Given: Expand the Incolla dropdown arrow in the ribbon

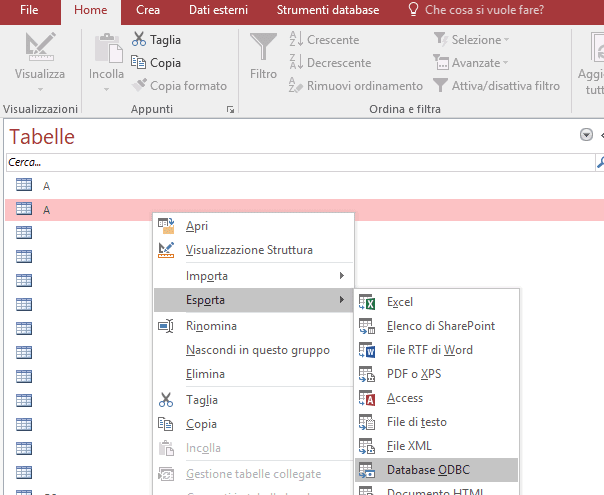Looking at the screenshot, I should (106, 89).
